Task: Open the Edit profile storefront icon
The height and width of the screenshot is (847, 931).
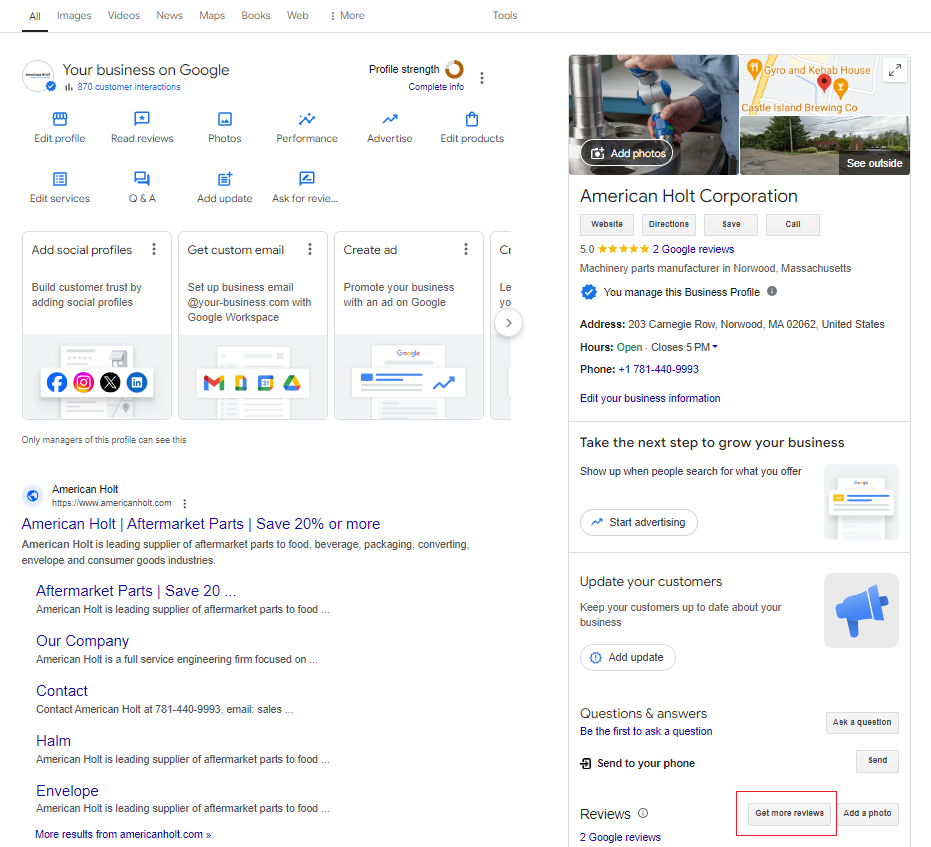Action: (60, 119)
